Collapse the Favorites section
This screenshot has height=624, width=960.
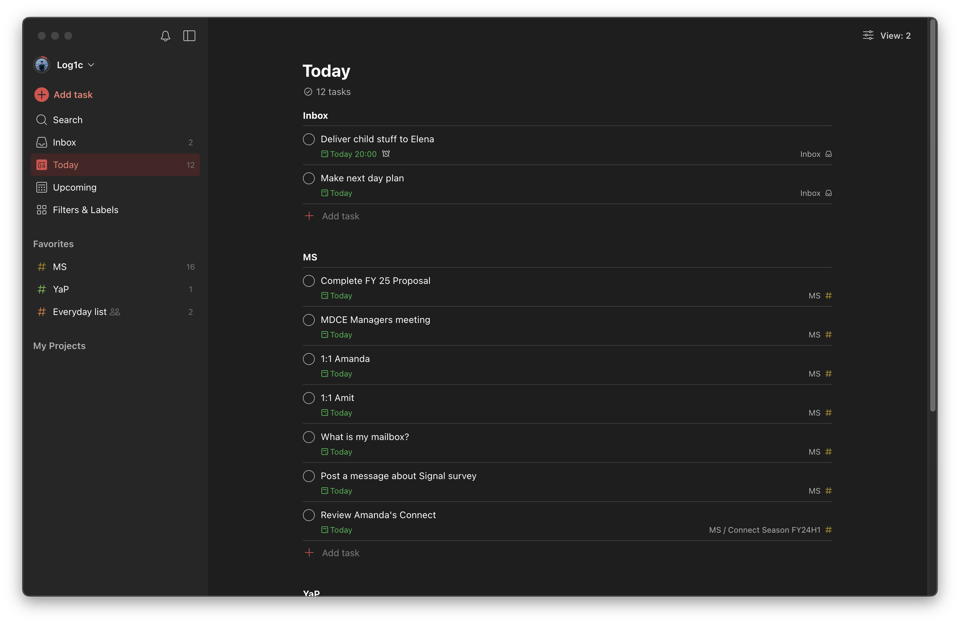tap(53, 244)
